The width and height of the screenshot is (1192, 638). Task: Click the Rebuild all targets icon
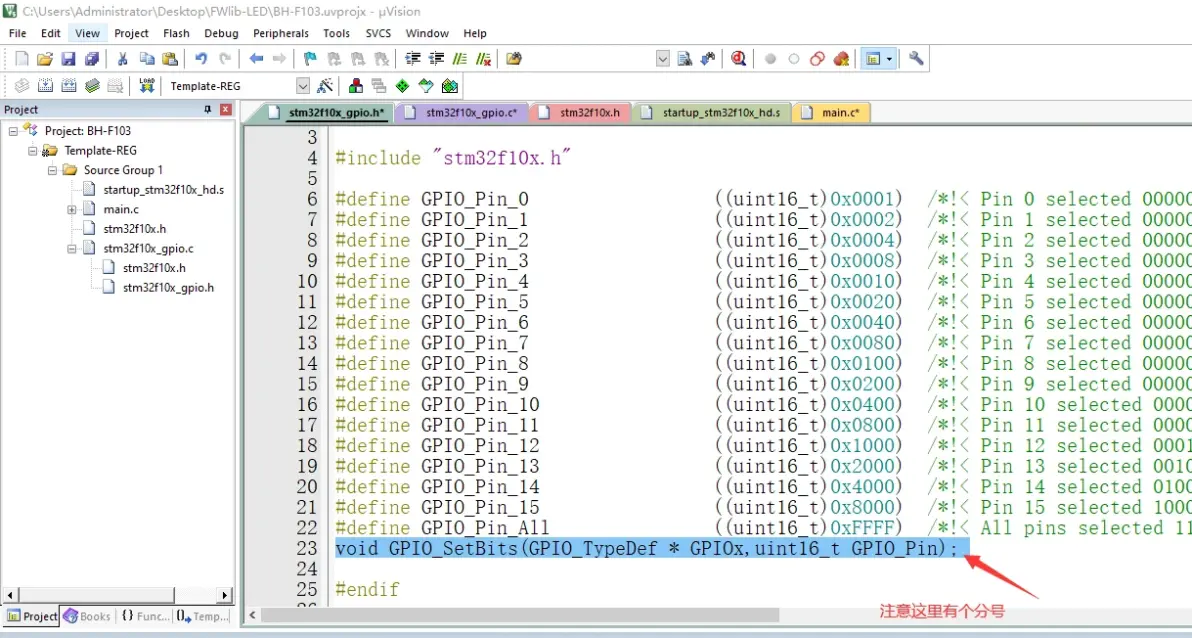pyautogui.click(x=68, y=86)
